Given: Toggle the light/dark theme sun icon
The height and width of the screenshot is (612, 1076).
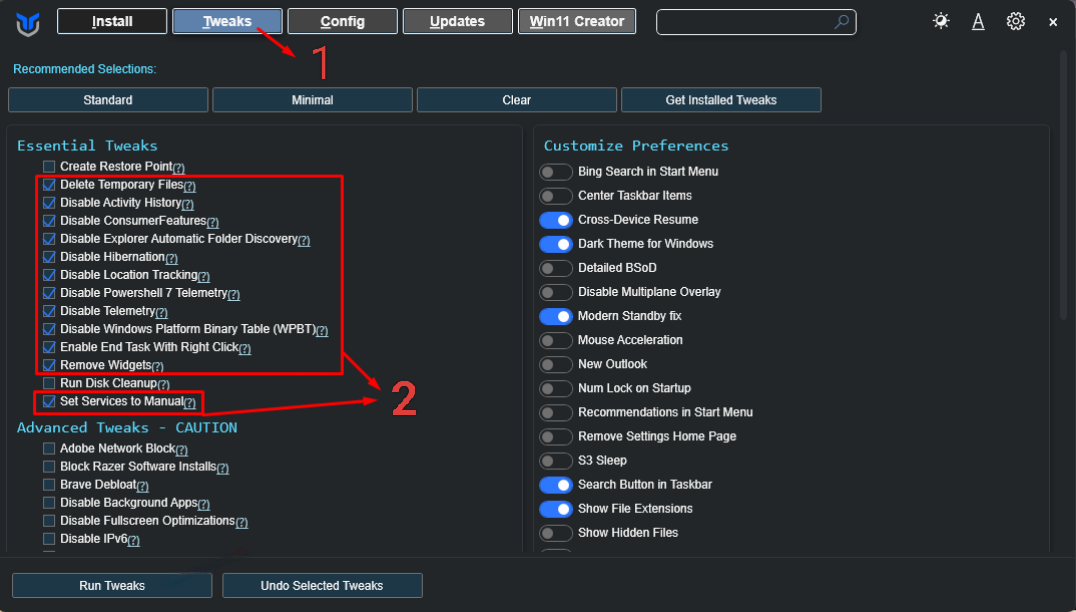Looking at the screenshot, I should (x=941, y=21).
